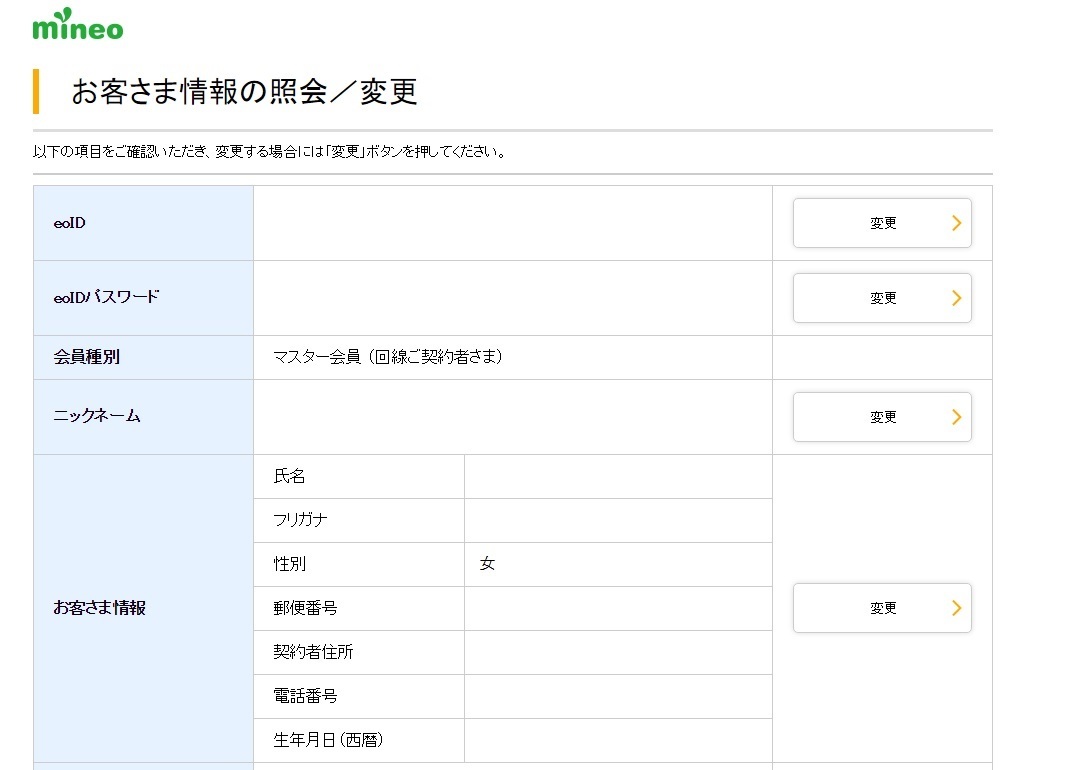Click the 契約者住所 field label

pos(313,652)
